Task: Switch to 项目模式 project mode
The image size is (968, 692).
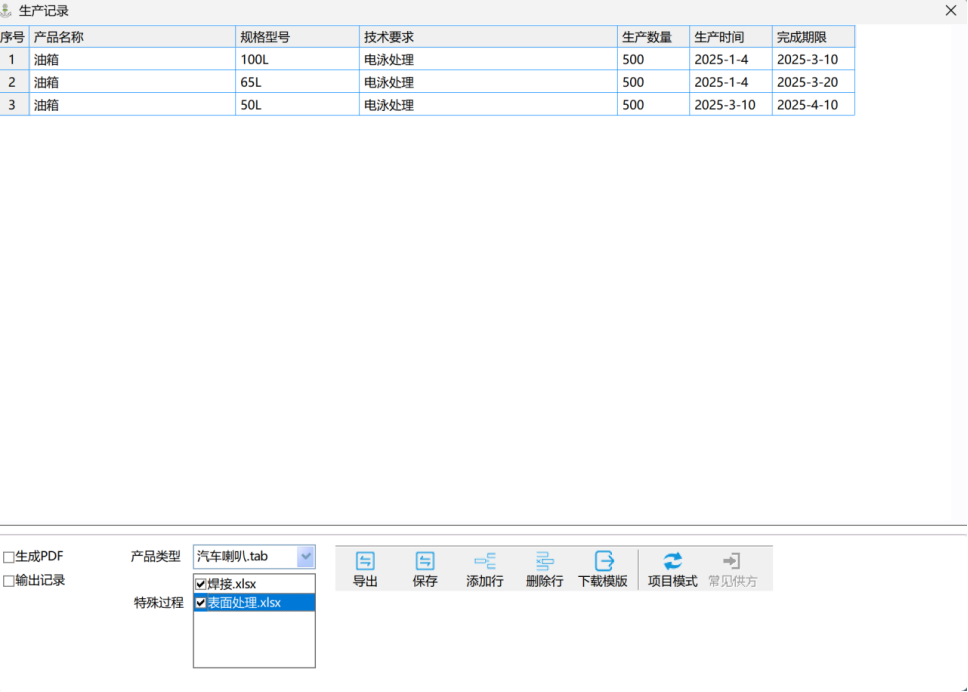Action: pyautogui.click(x=673, y=562)
